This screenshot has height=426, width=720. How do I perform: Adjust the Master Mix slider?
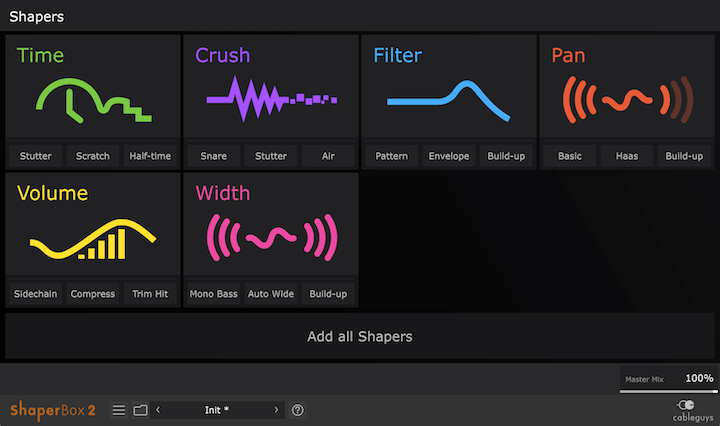point(669,392)
